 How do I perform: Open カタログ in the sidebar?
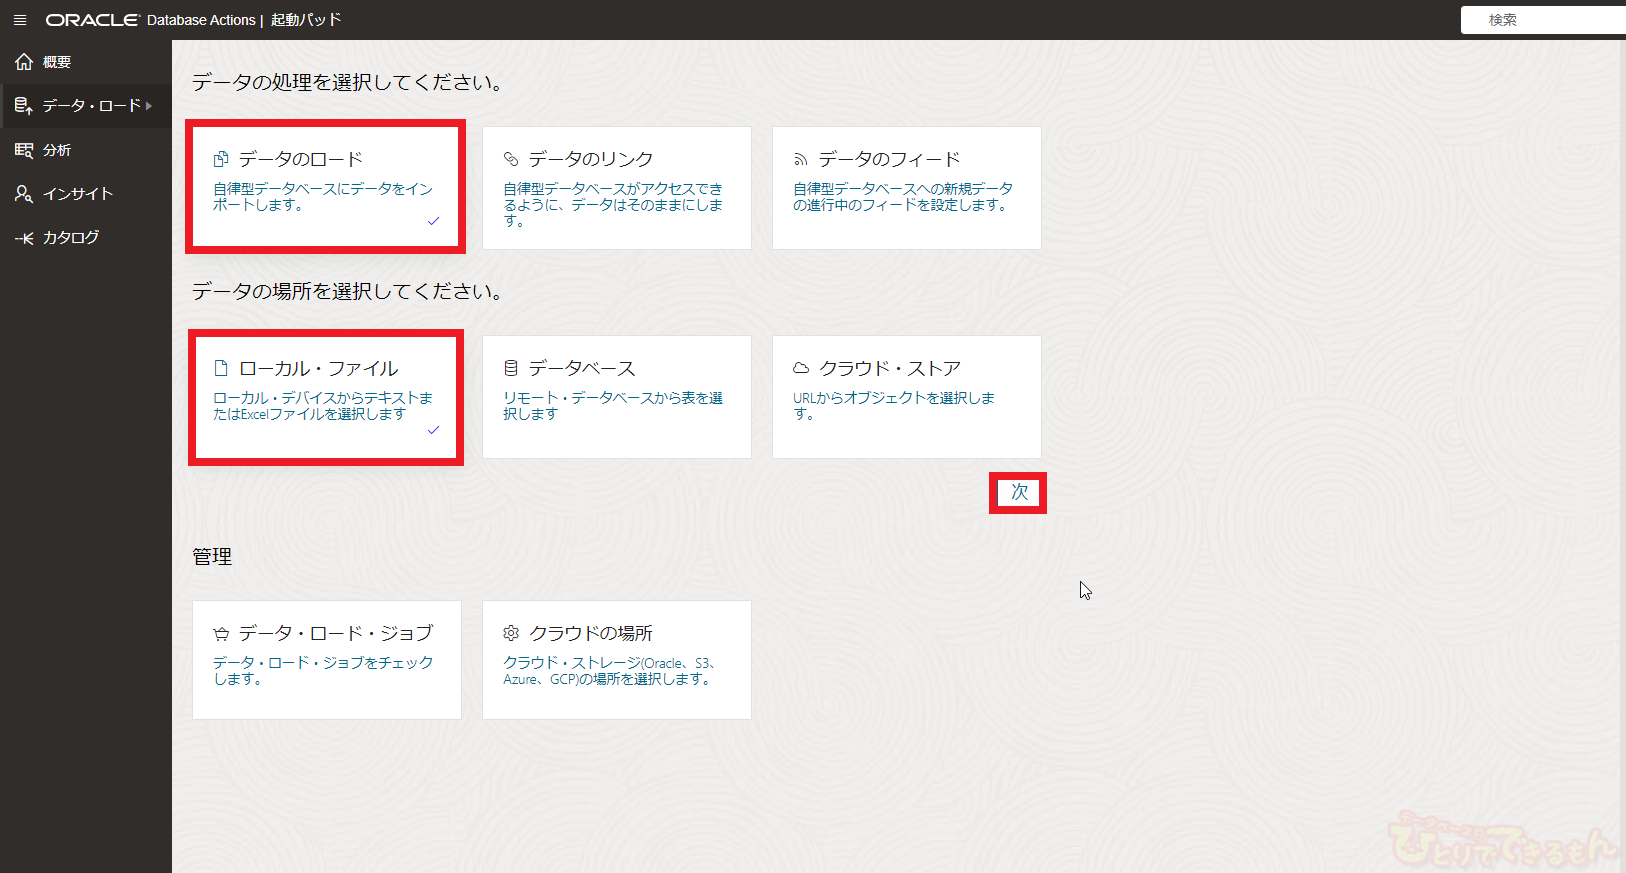pos(86,238)
